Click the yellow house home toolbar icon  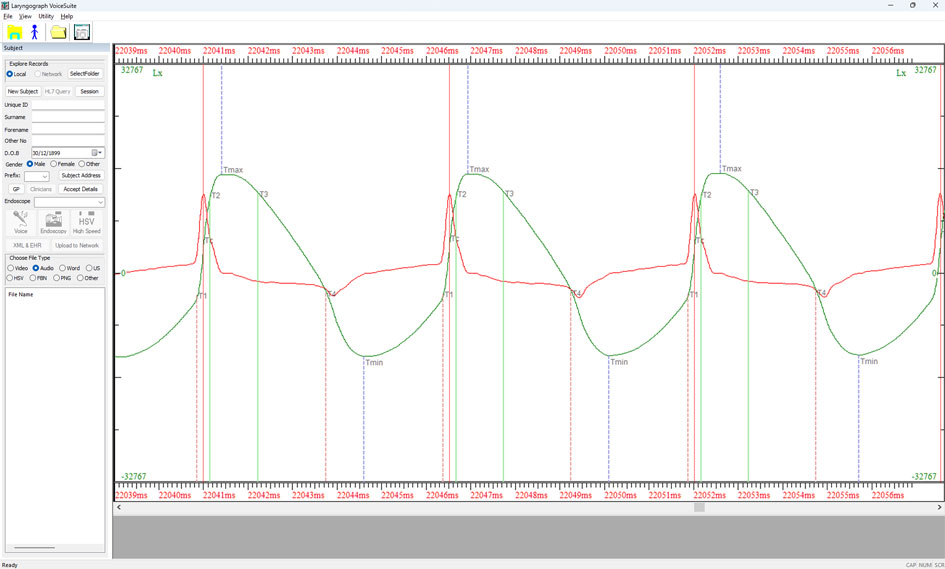pyautogui.click(x=14, y=33)
